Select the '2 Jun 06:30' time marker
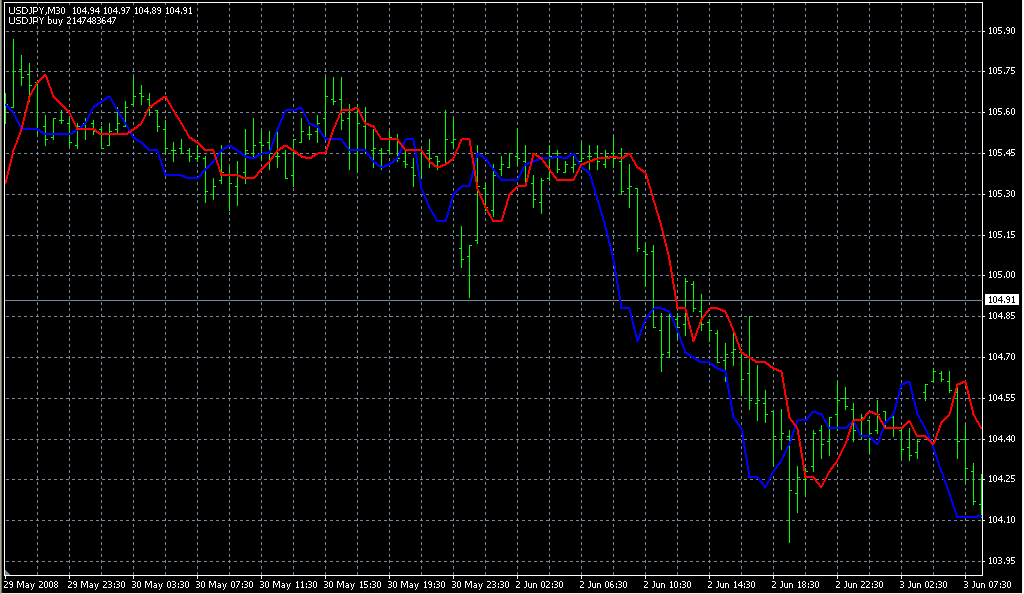Image resolution: width=1024 pixels, height=594 pixels. (x=612, y=584)
